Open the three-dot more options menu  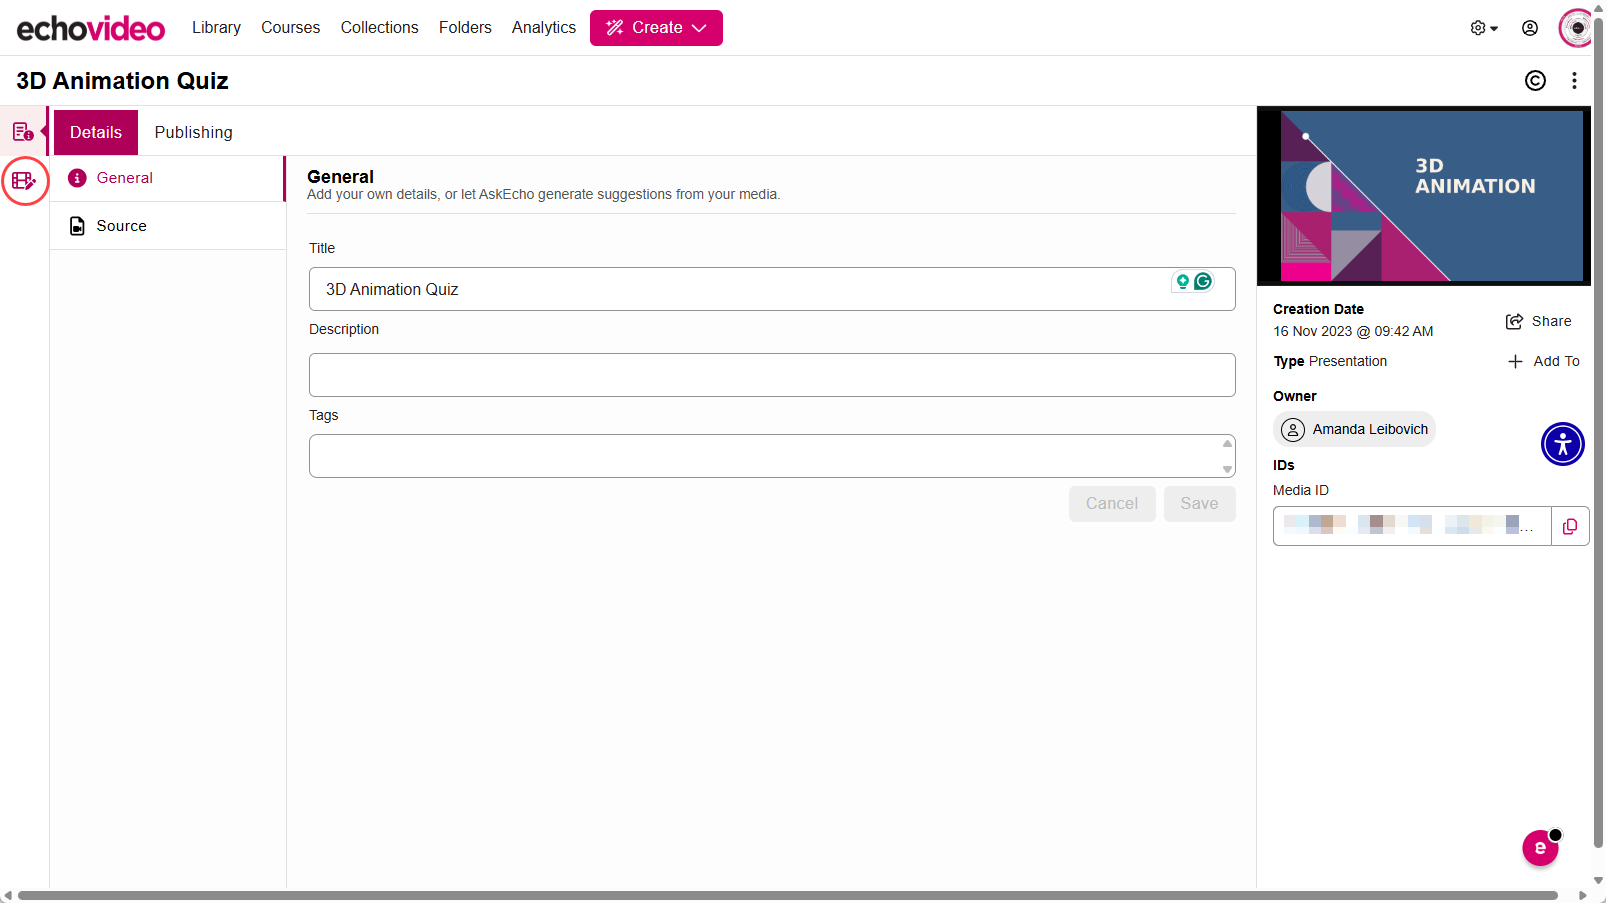[1574, 81]
